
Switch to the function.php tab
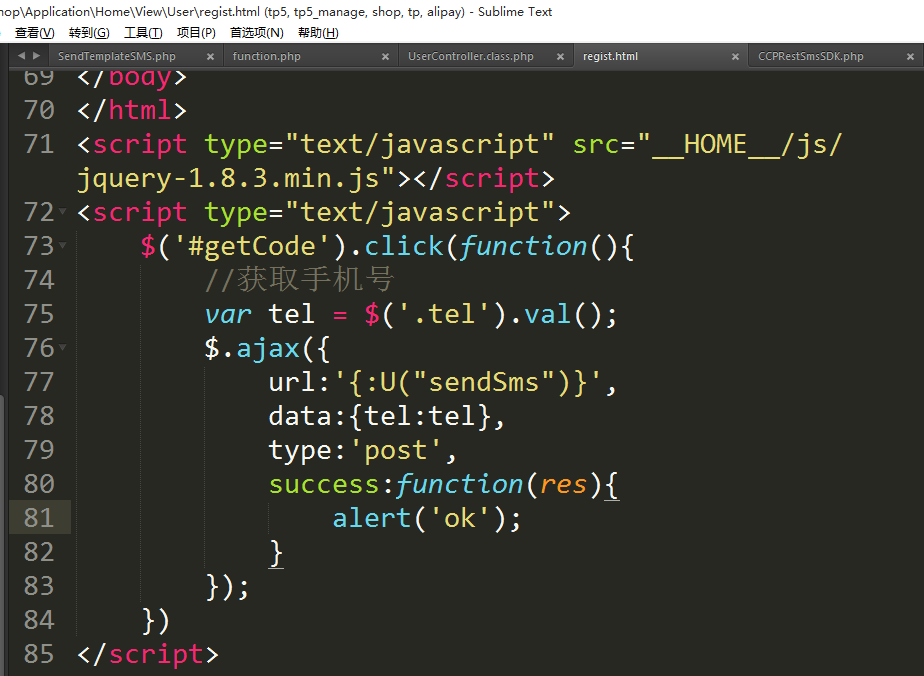[266, 57]
